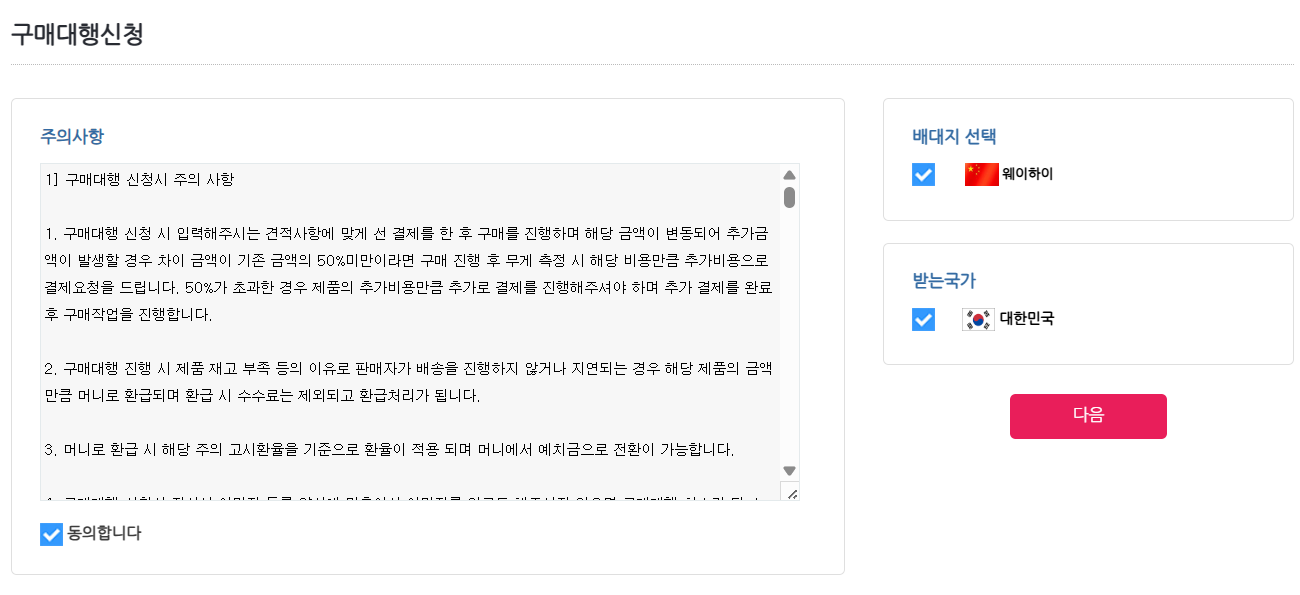Image resolution: width=1300 pixels, height=595 pixels.
Task: Toggle the 웨이하이 warehouse checkbox
Action: [922, 173]
